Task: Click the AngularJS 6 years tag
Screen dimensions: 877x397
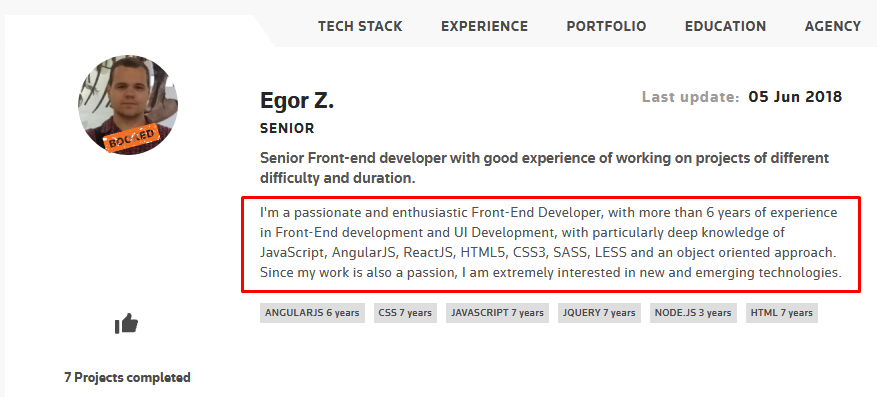Action: pos(312,313)
